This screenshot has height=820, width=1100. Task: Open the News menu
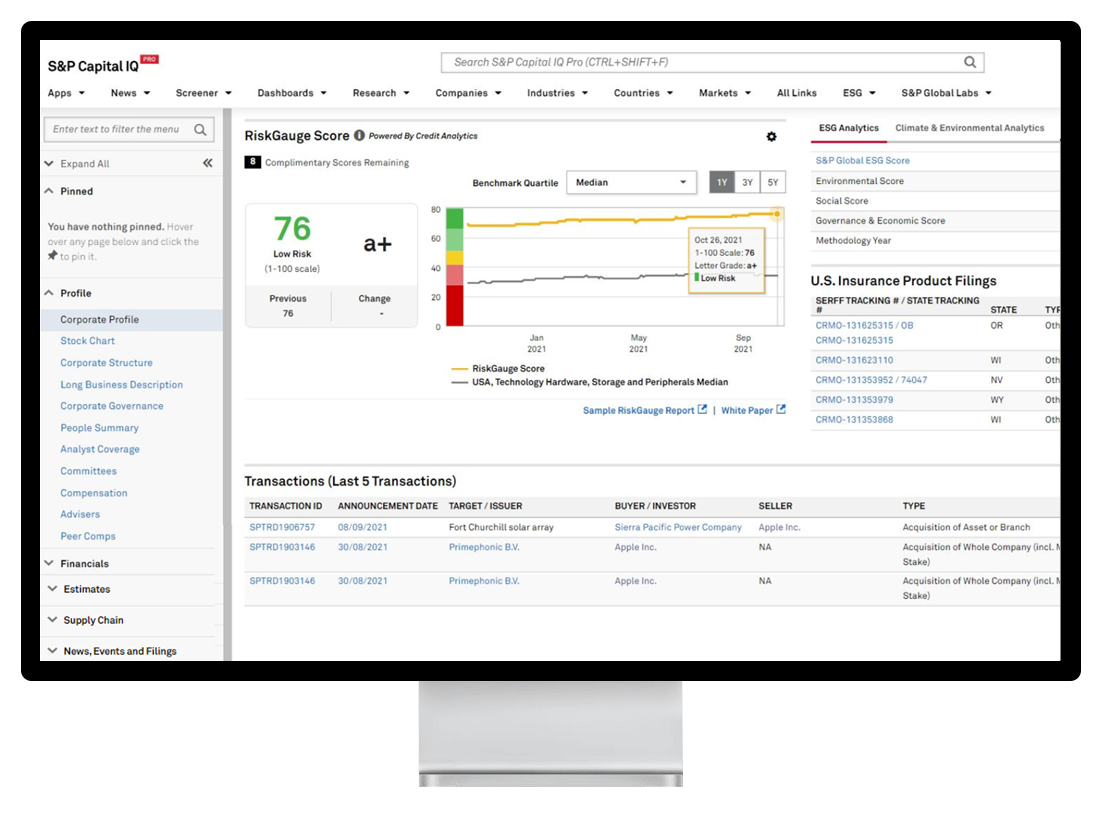pyautogui.click(x=130, y=93)
